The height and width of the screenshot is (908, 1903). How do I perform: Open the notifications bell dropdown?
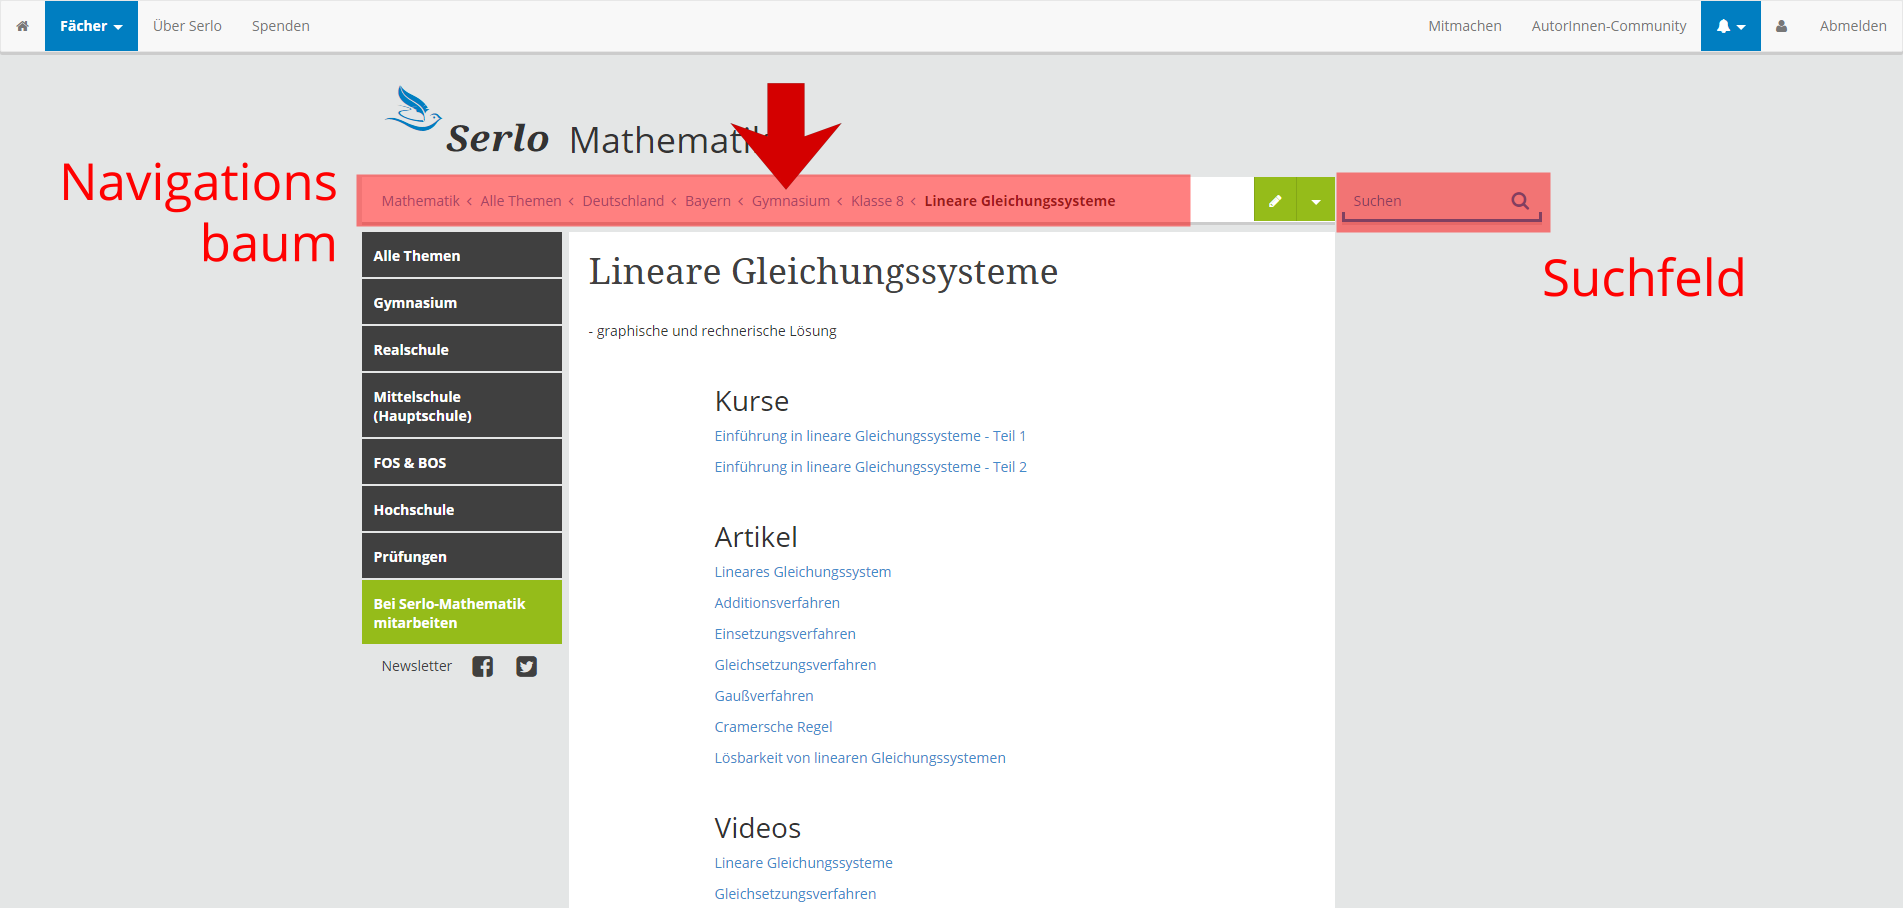tap(1731, 26)
